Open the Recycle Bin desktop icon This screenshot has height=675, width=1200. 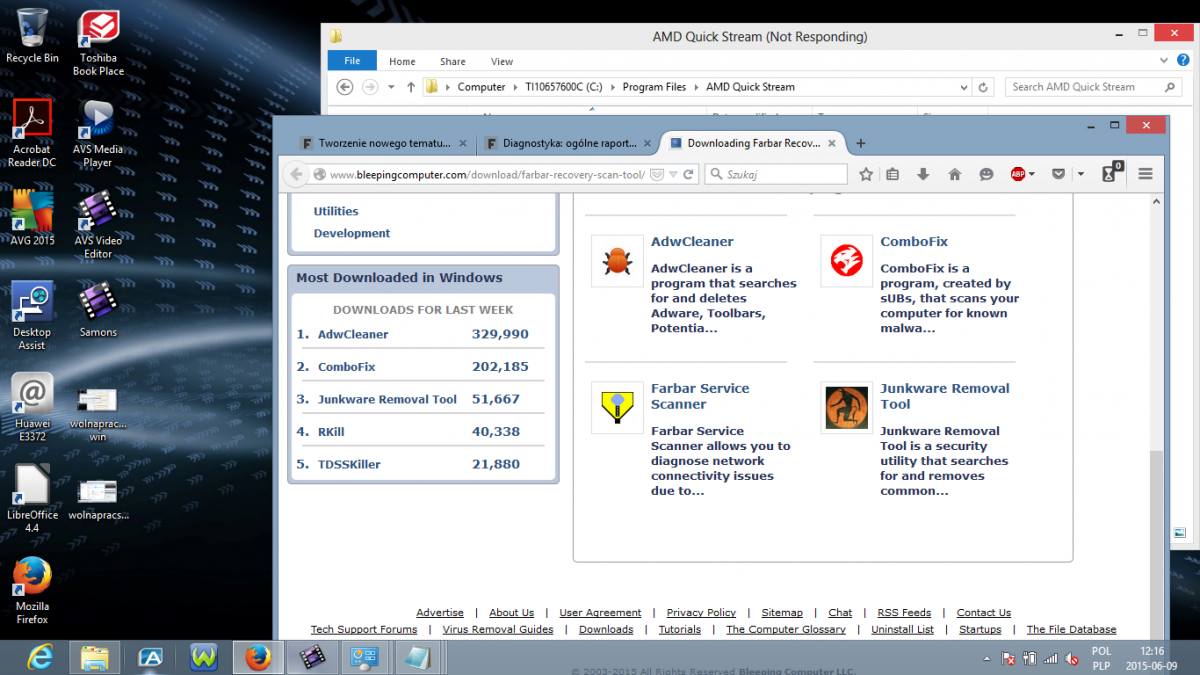(32, 35)
